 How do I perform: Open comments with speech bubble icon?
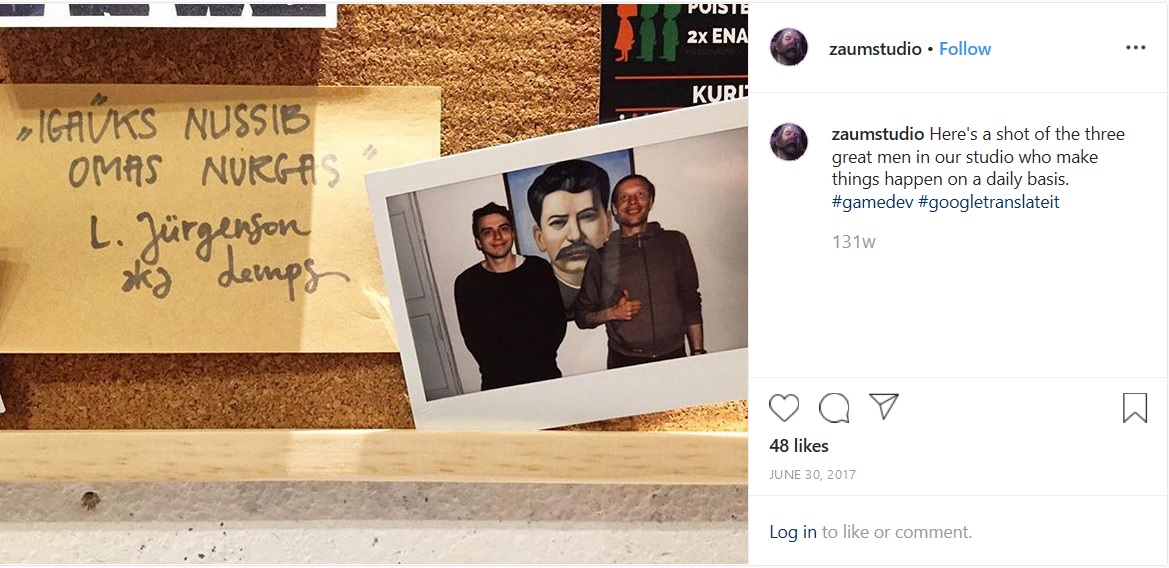point(834,408)
